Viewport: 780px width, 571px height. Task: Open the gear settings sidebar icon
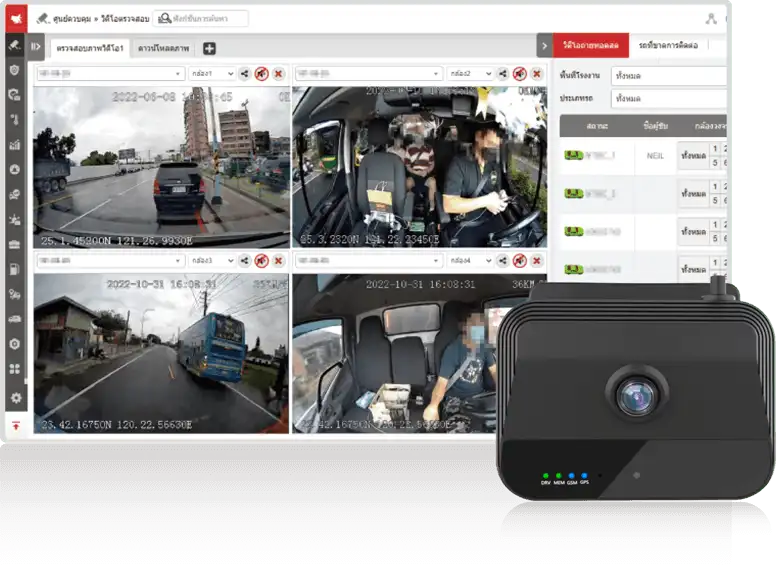coord(15,398)
